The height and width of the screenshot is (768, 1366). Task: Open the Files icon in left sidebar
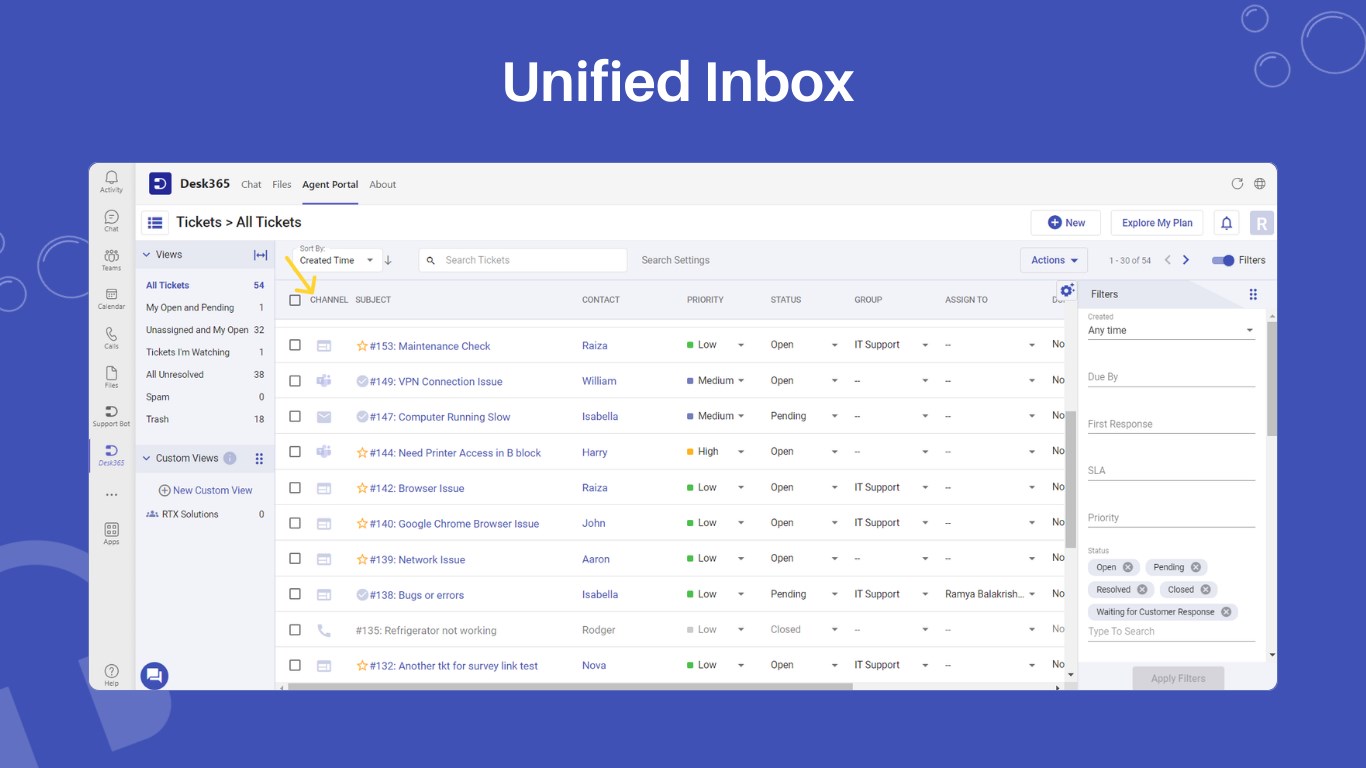coord(111,377)
